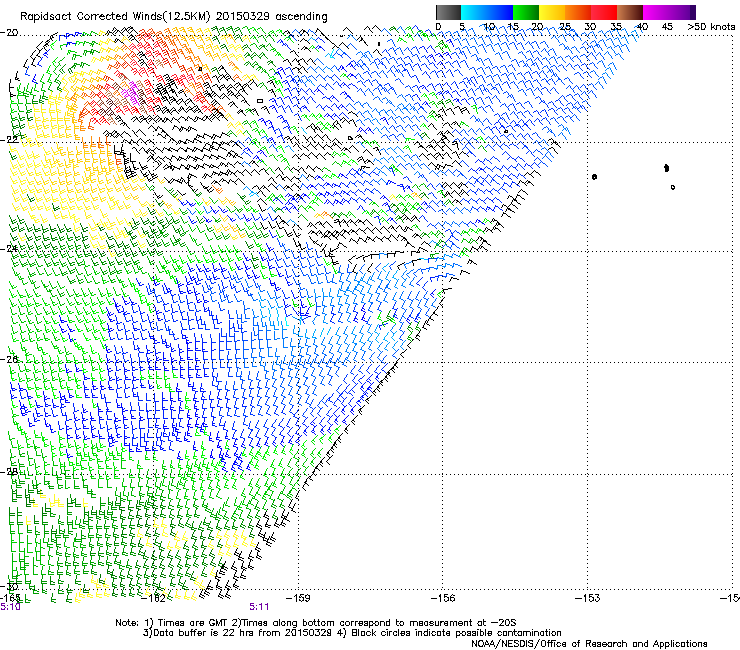740x650 pixels.
Task: Click the 'Times are GMT' note line
Action: tap(315, 623)
